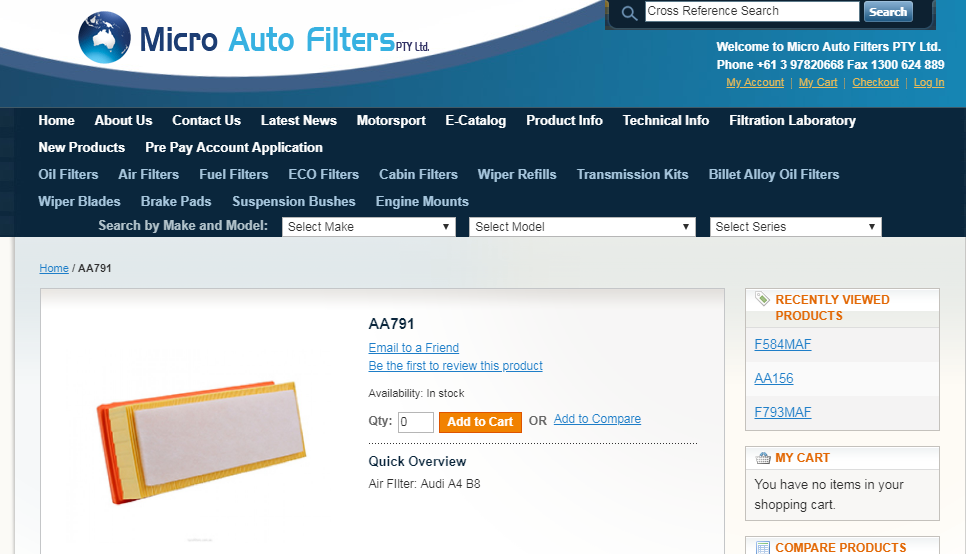Open Technical Info
Image resolution: width=966 pixels, height=554 pixels.
click(665, 121)
